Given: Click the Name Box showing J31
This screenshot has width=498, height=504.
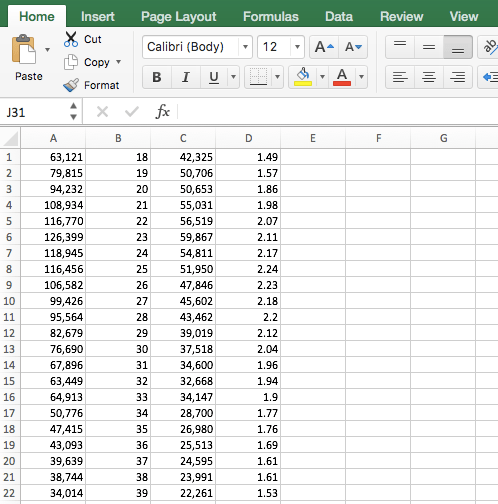Looking at the screenshot, I should point(35,112).
